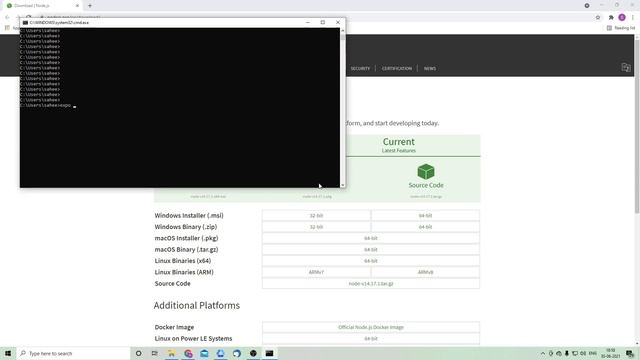Download Linux Binaries ARMv7
This screenshot has width=640, height=360.
click(316, 272)
